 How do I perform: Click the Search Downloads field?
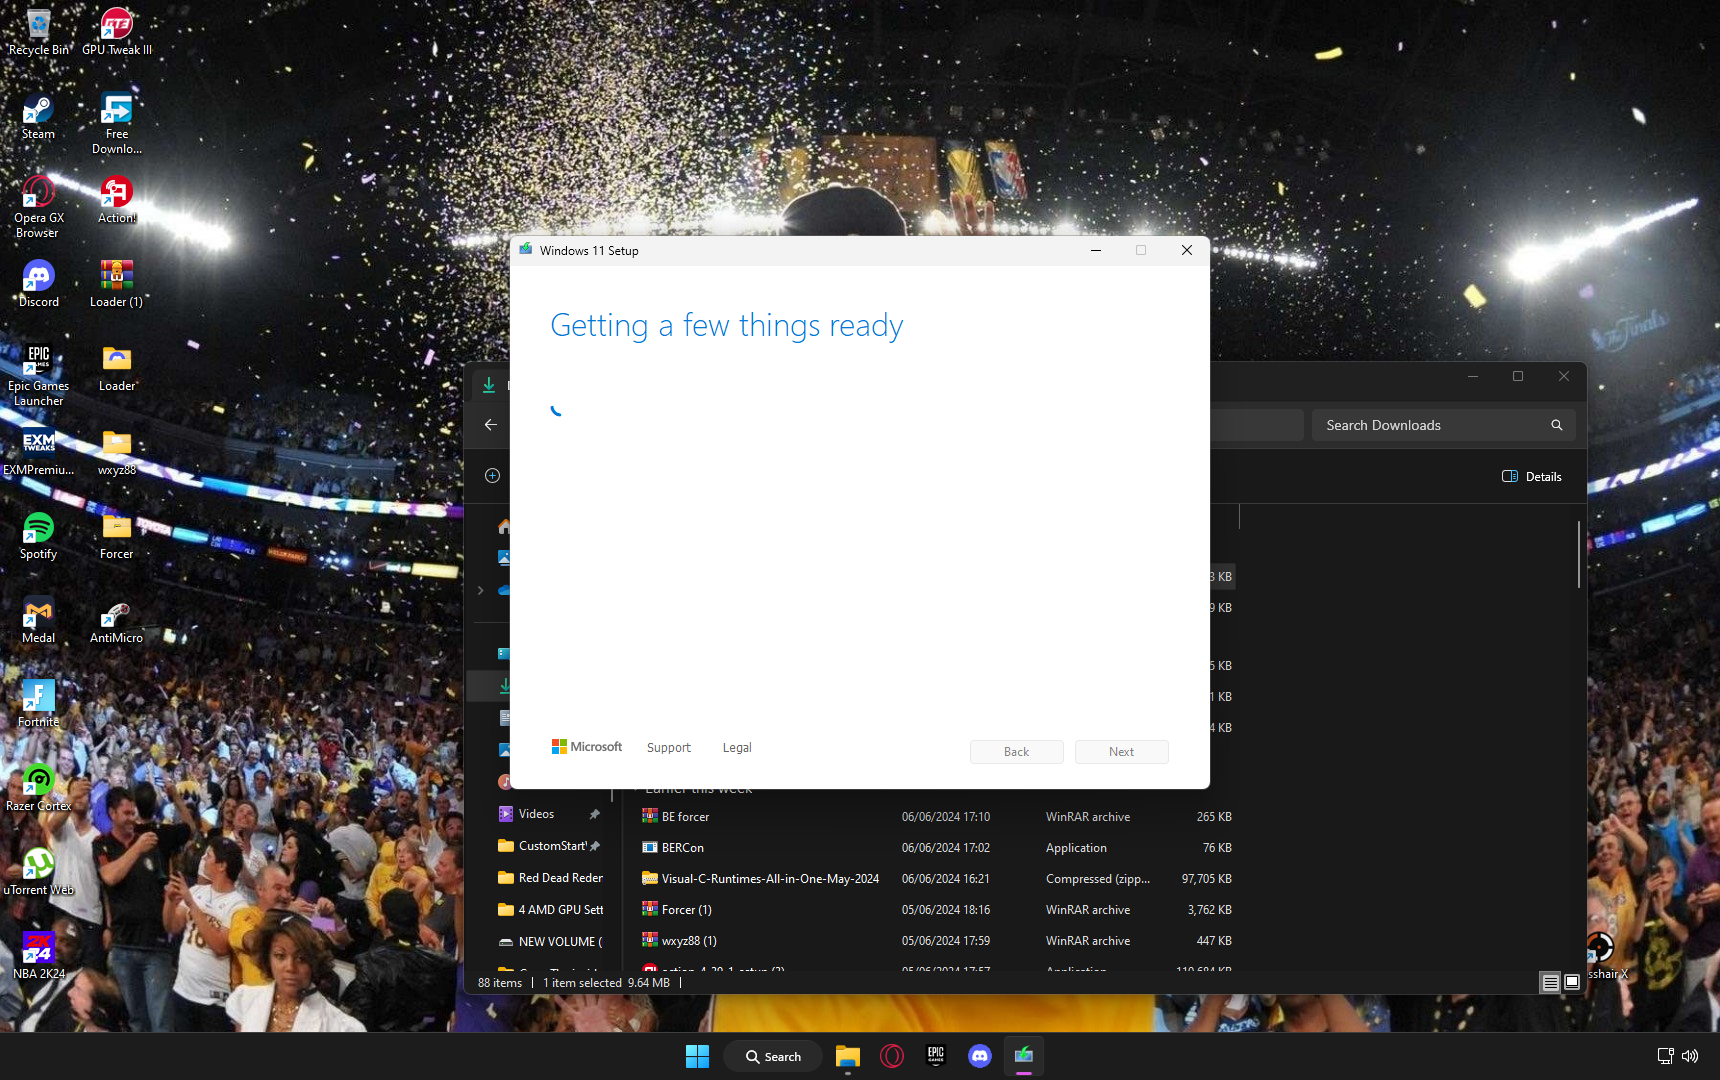click(1443, 425)
